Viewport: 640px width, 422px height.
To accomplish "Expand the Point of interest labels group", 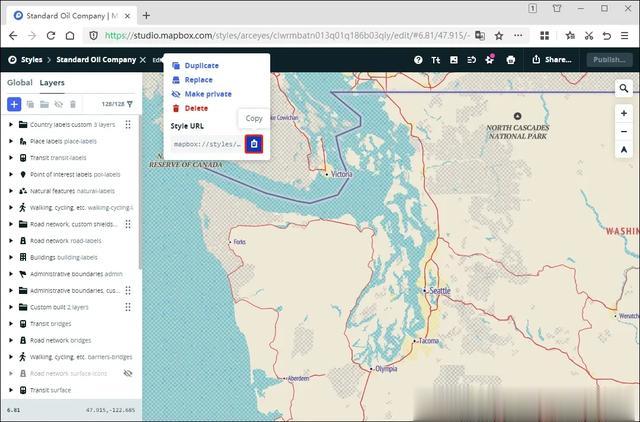I will pyautogui.click(x=11, y=174).
